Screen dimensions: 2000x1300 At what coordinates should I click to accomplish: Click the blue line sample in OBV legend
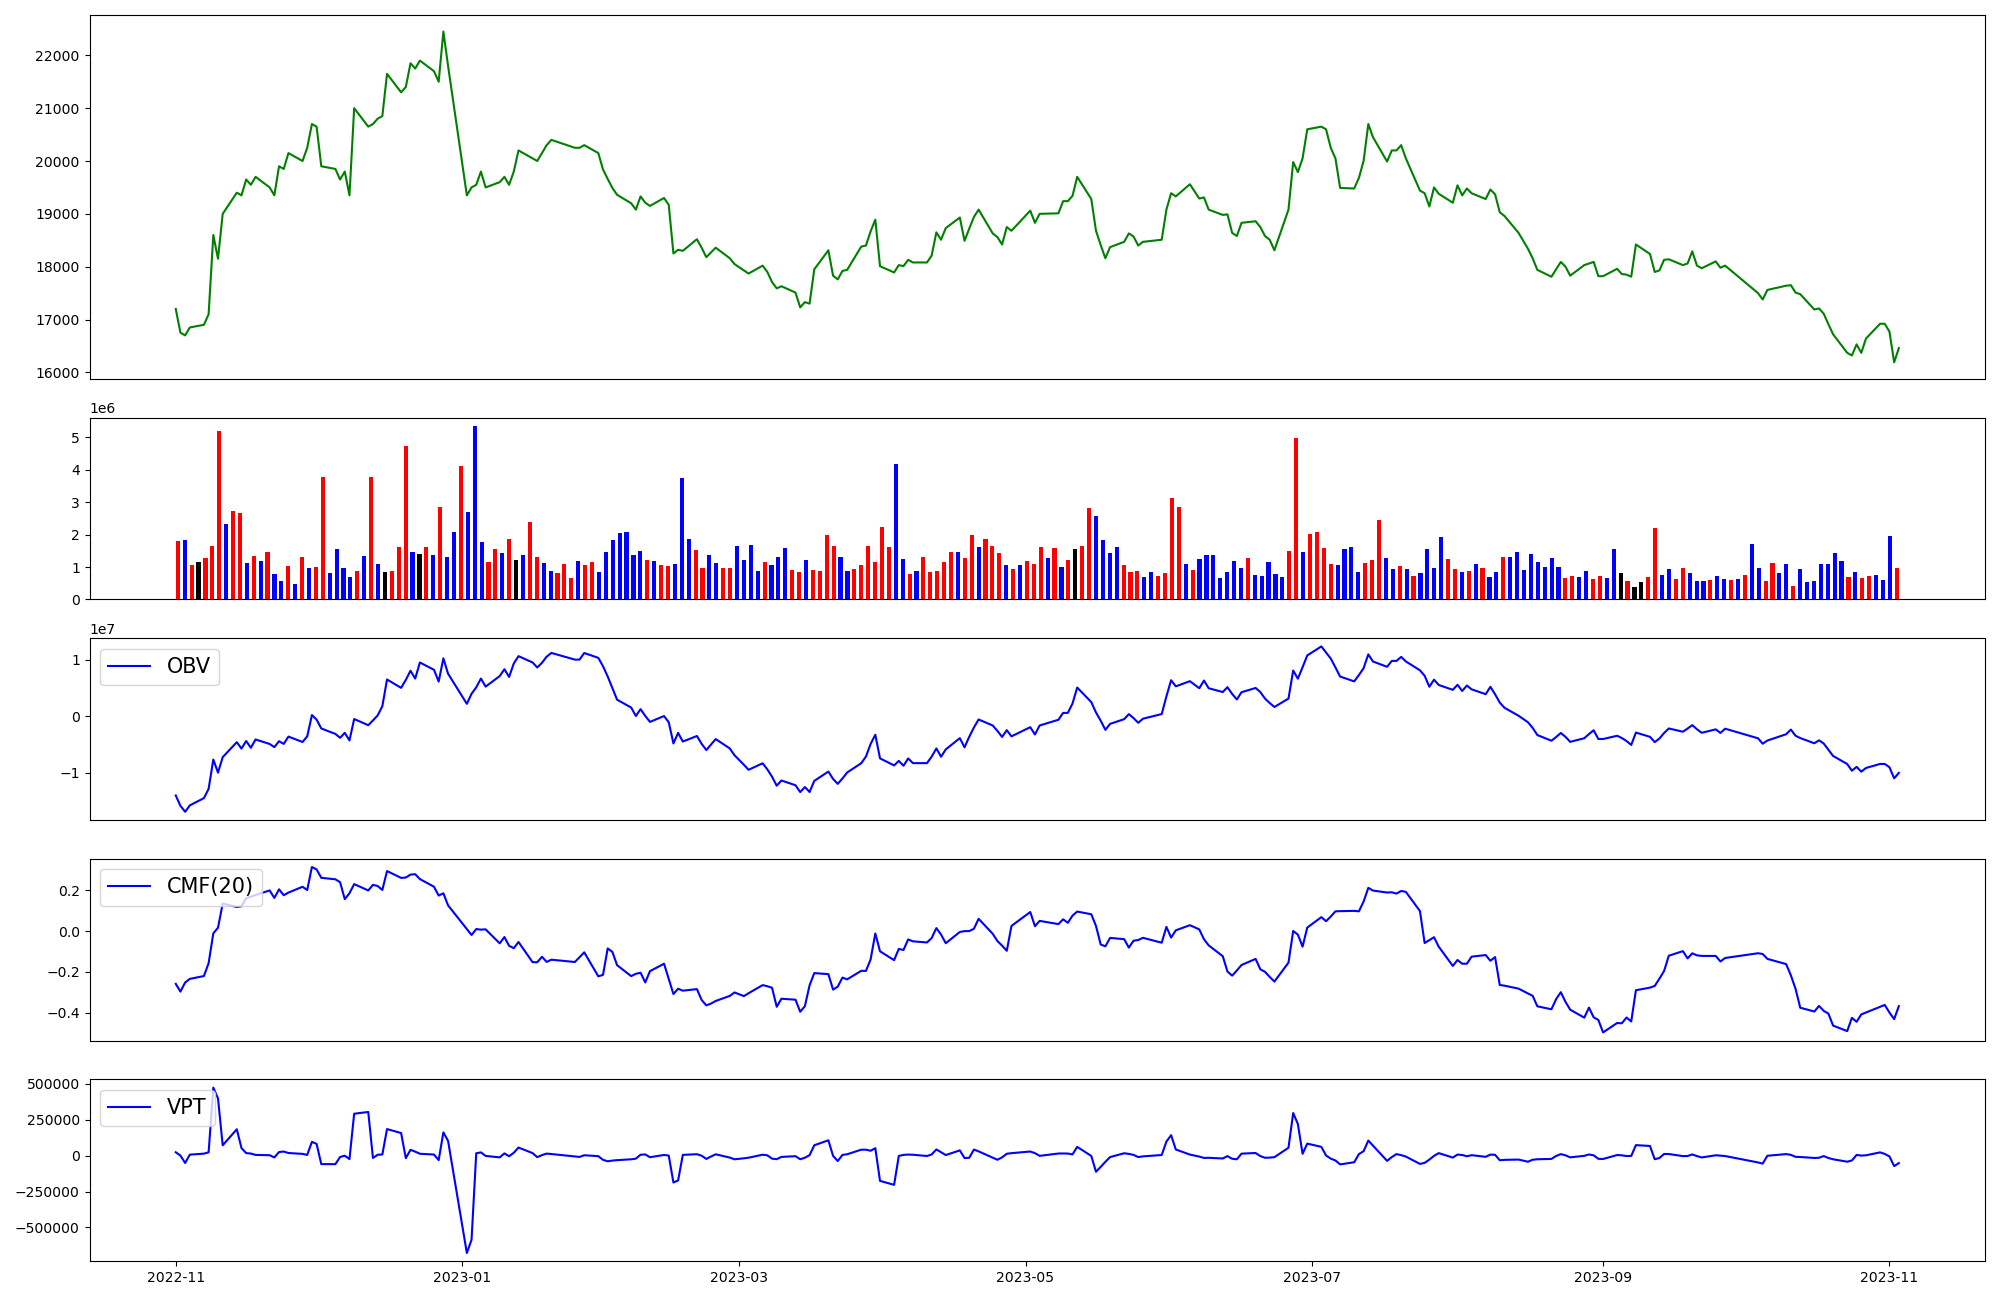click(x=129, y=667)
